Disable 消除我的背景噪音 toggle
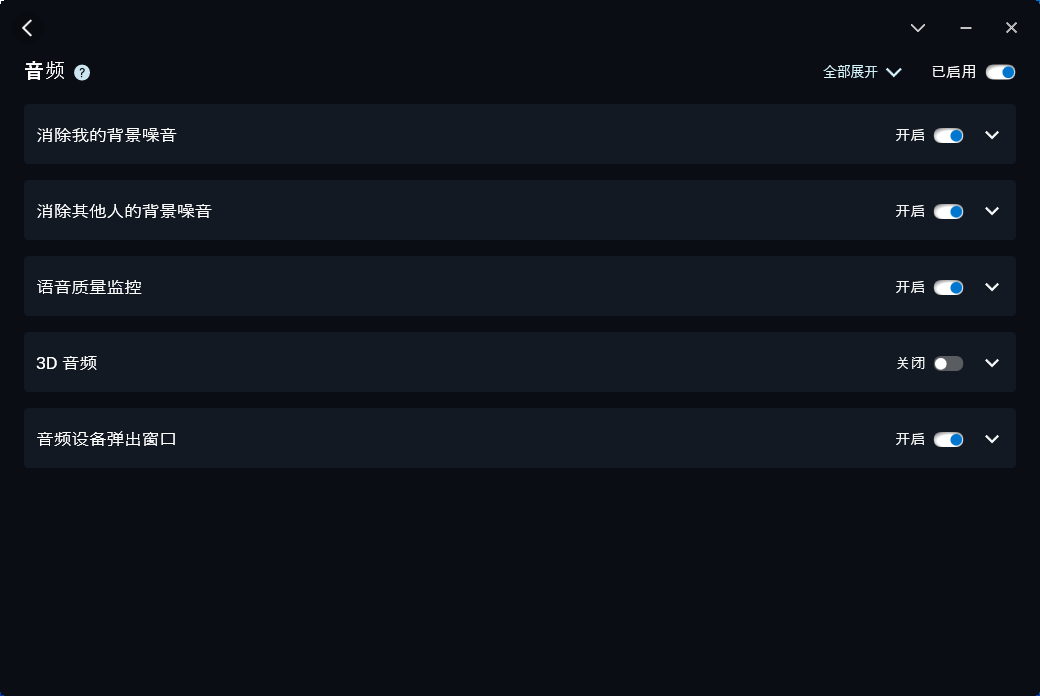The height and width of the screenshot is (696, 1040). tap(948, 135)
